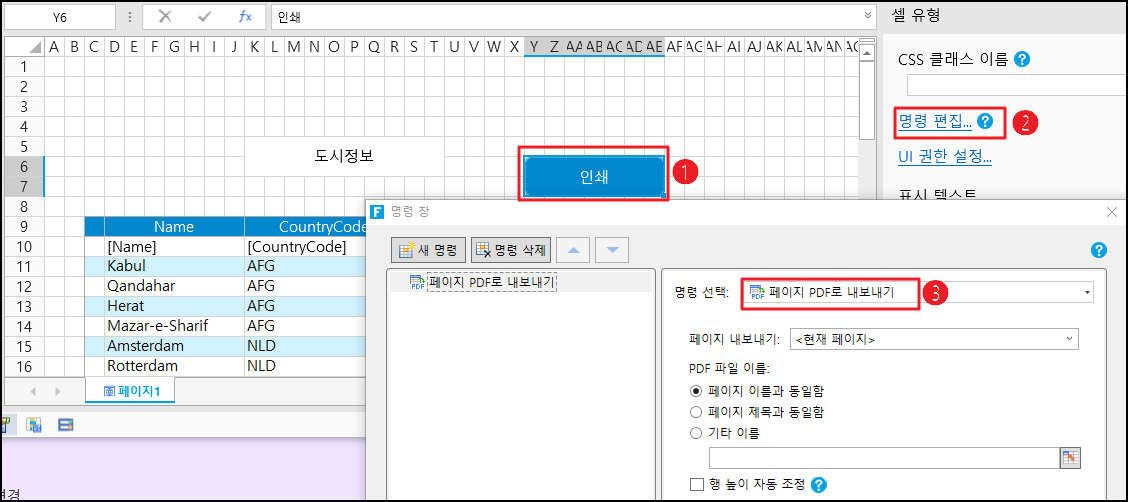Move command up with the up arrow

coord(573,249)
